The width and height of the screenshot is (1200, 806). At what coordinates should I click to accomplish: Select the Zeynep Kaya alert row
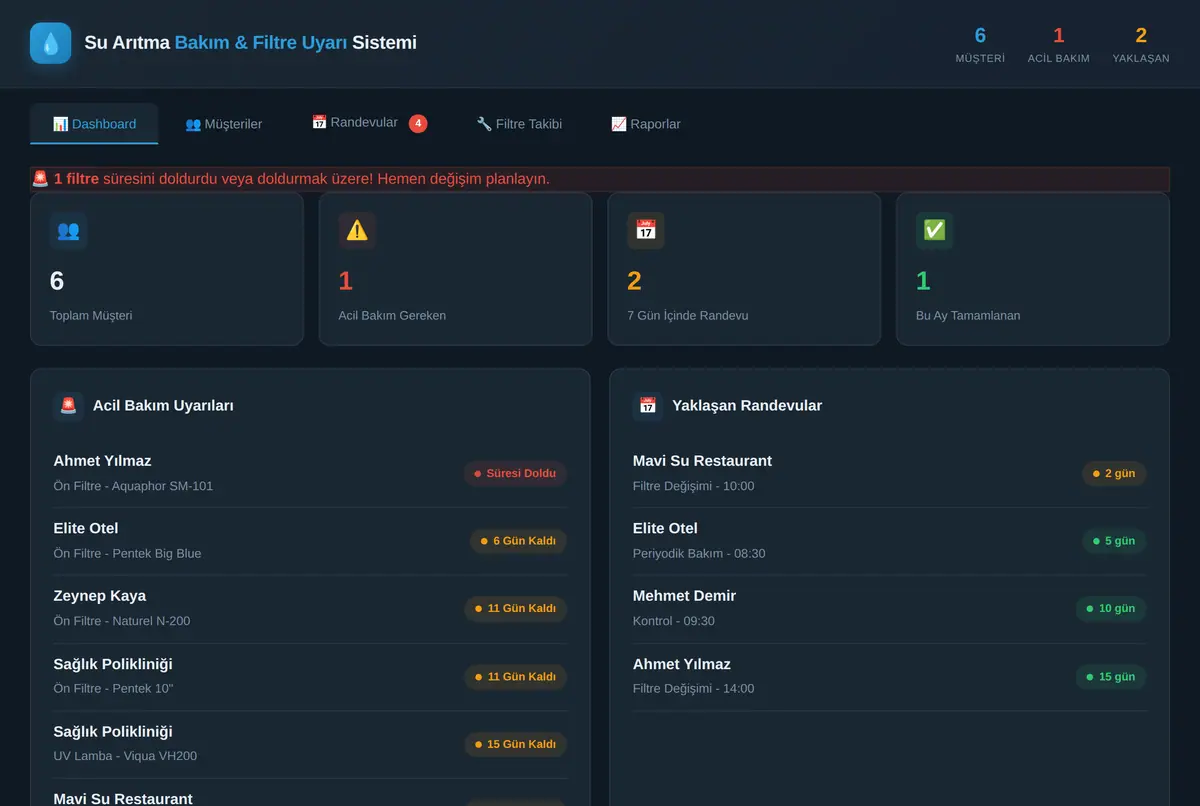pyautogui.click(x=310, y=608)
